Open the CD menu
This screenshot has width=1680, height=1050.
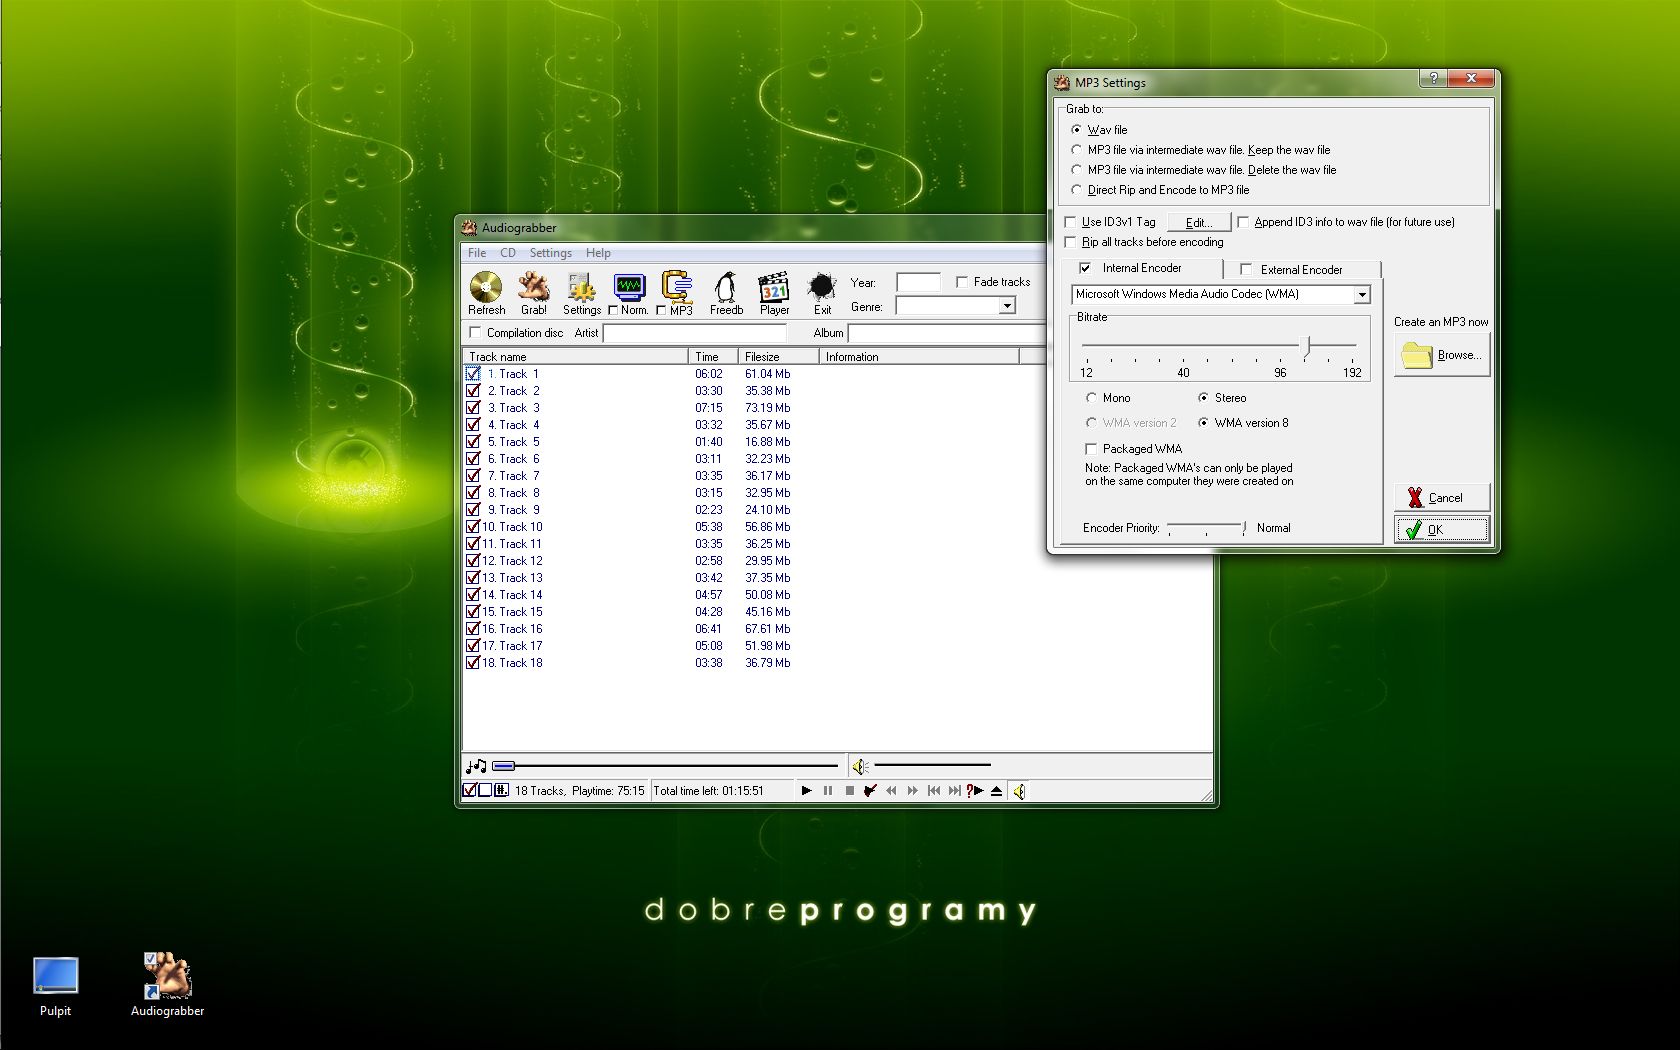click(x=508, y=253)
